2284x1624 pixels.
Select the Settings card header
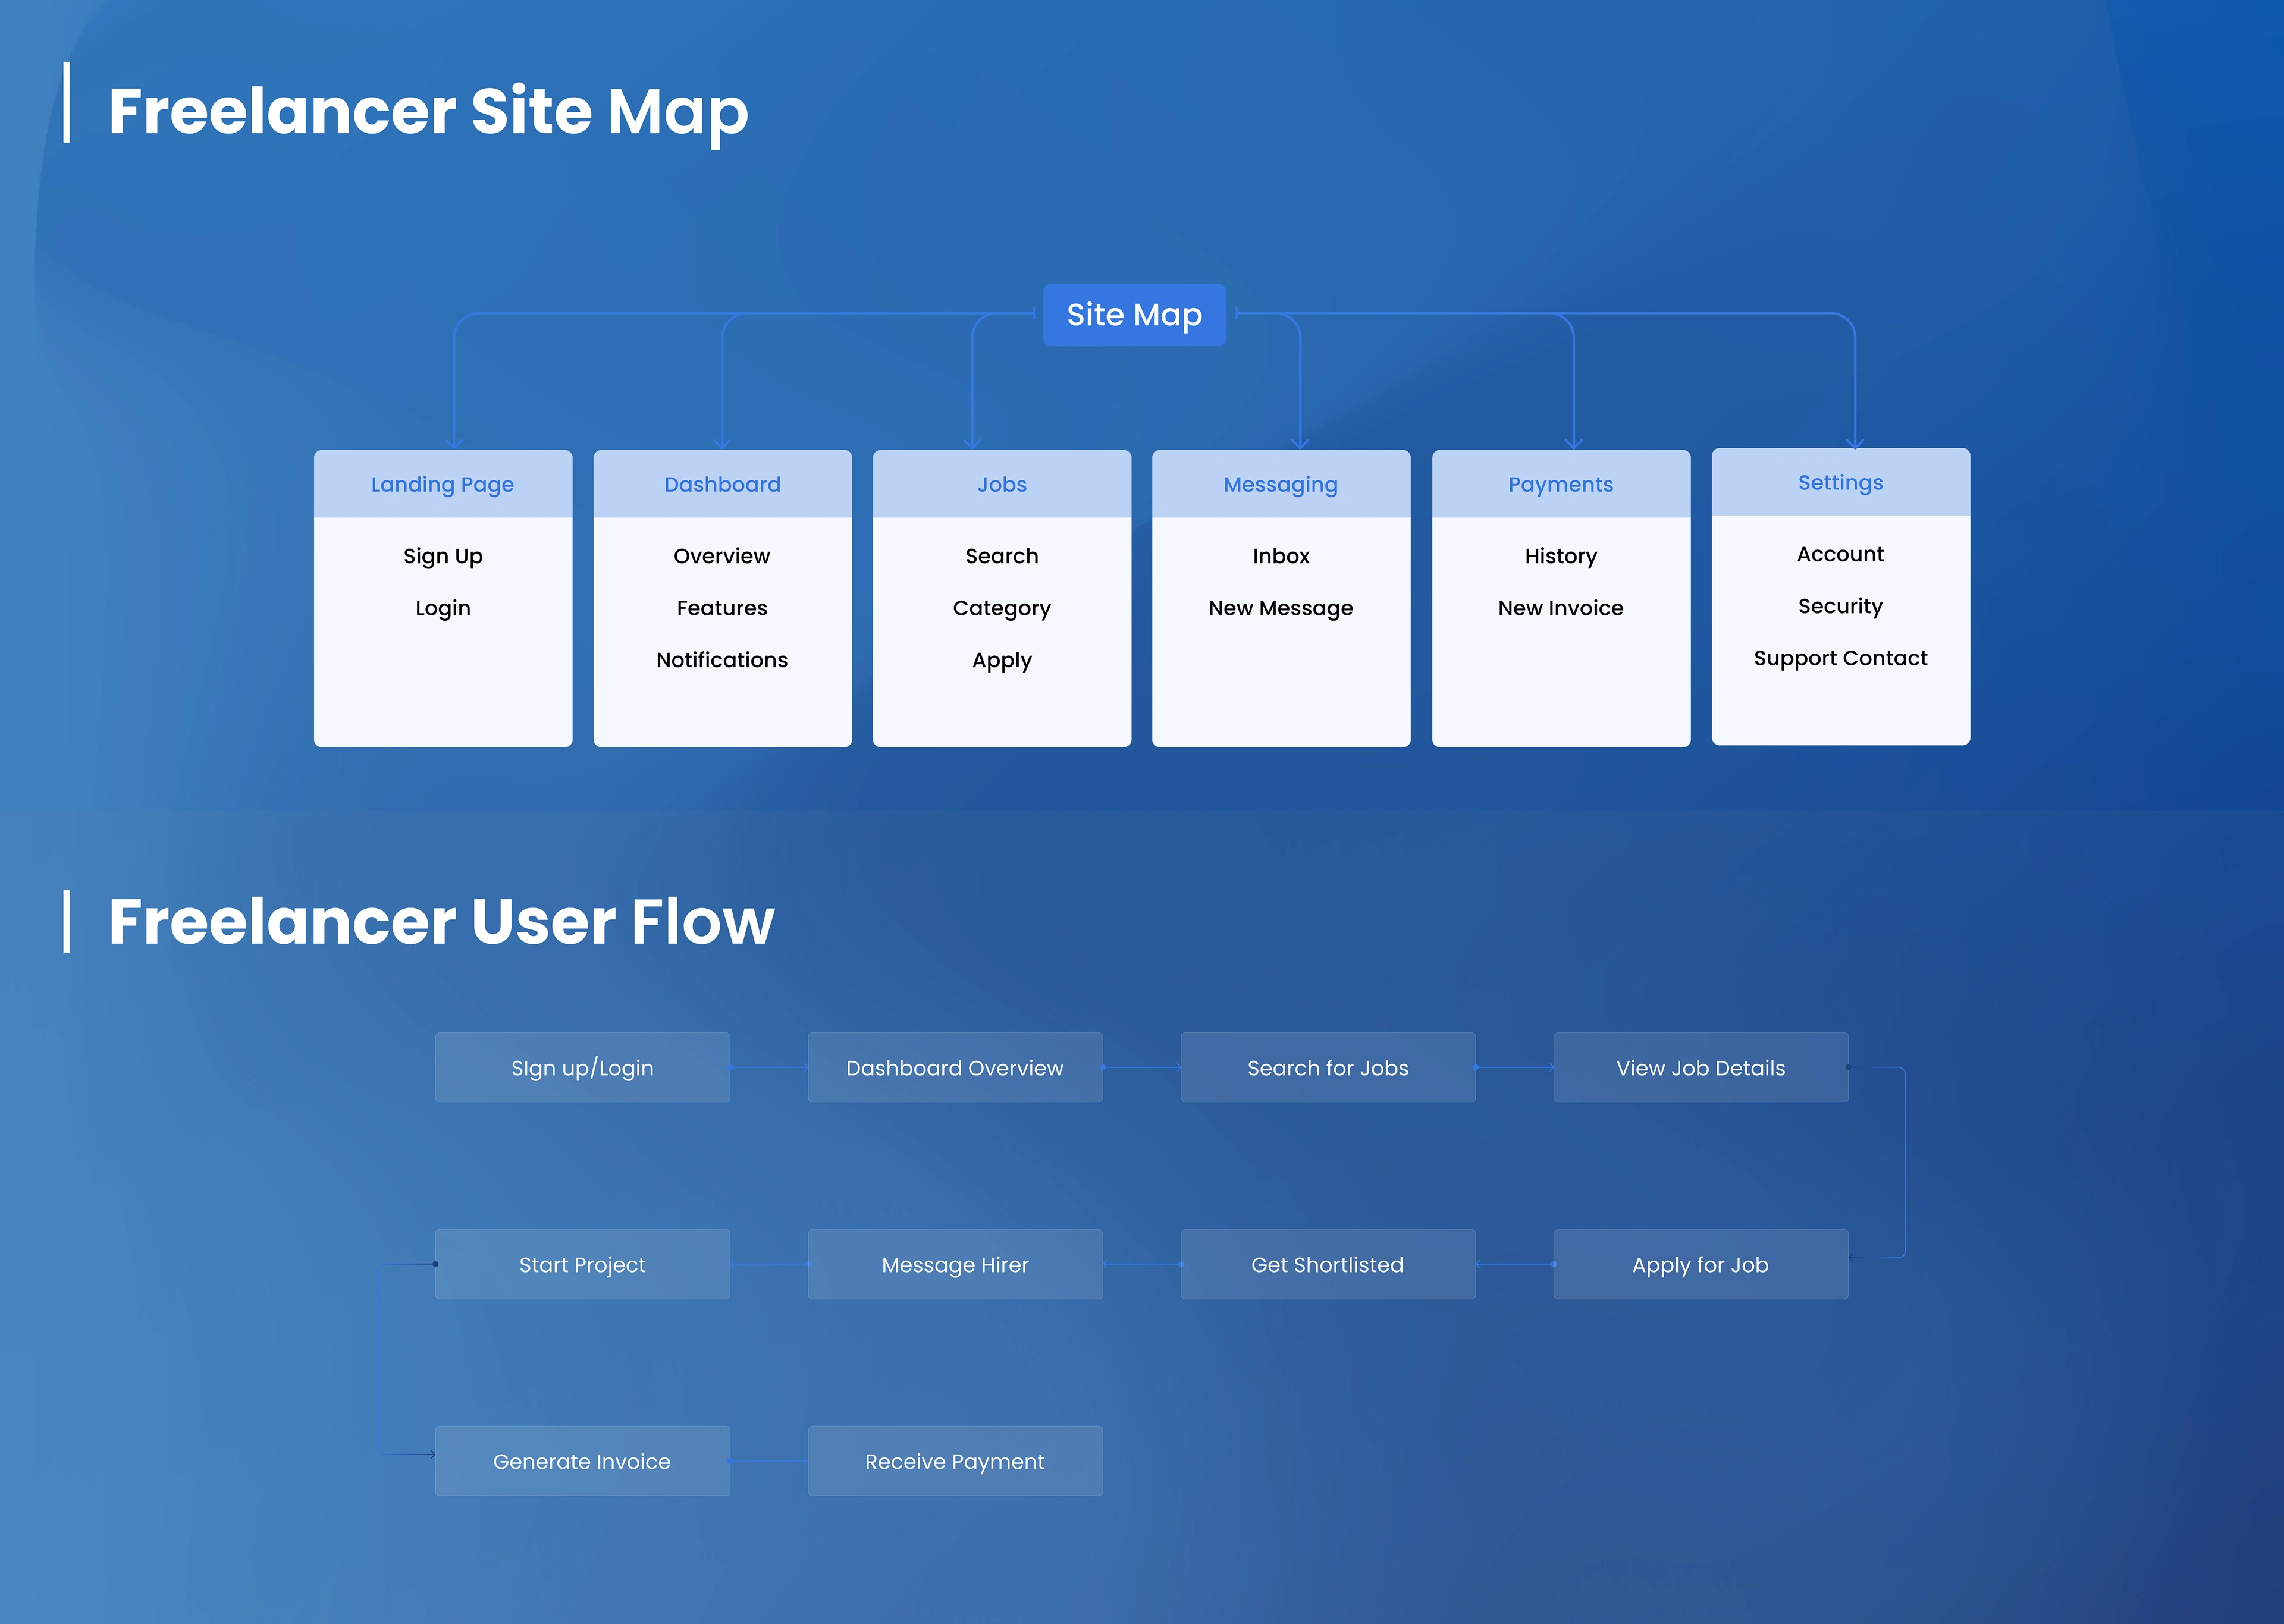pos(1841,482)
